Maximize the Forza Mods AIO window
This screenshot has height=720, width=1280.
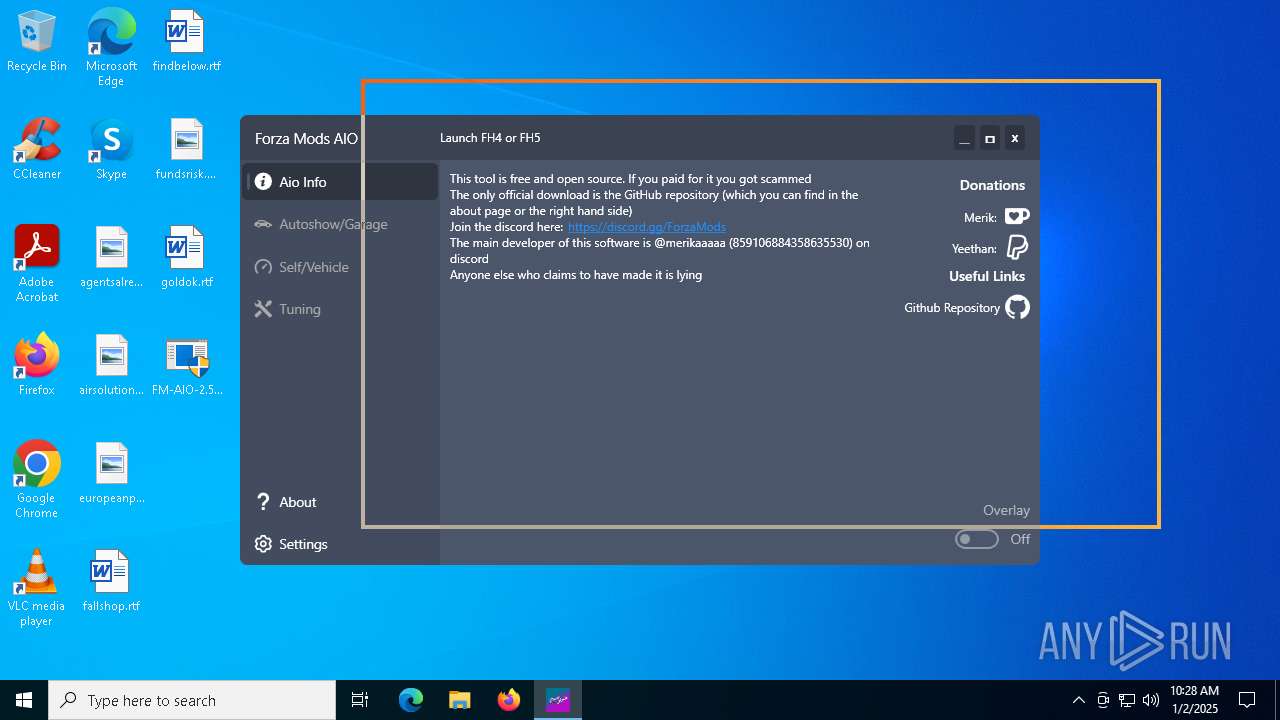[990, 138]
